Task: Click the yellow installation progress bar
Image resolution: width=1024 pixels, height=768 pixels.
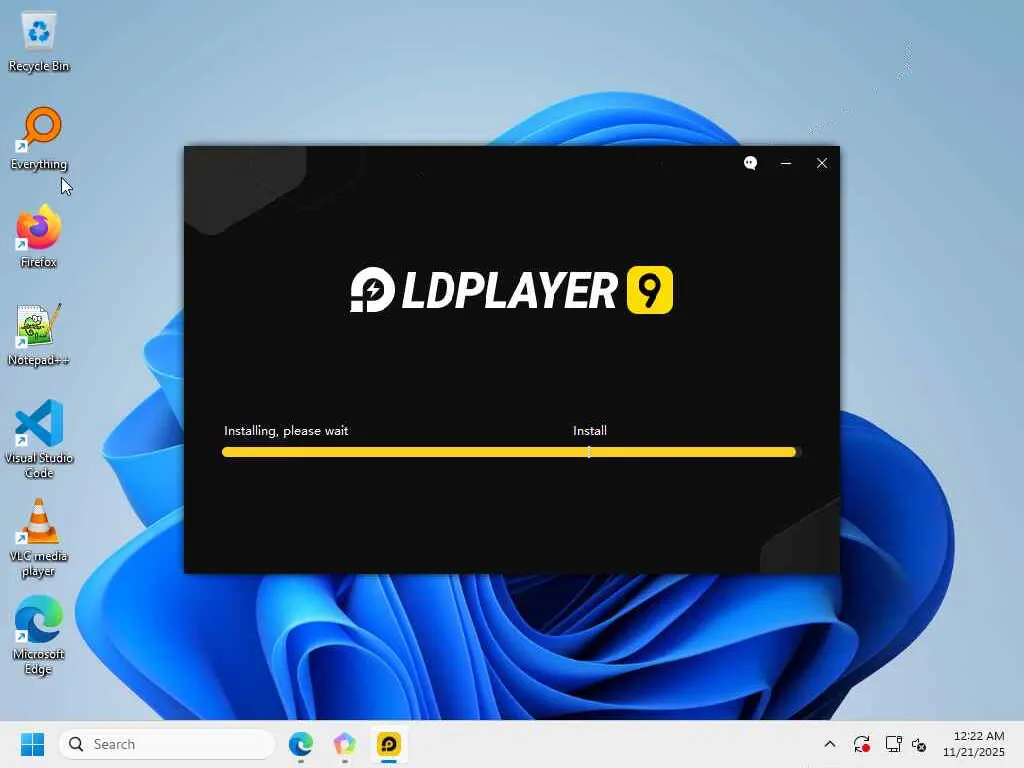Action: [x=511, y=452]
